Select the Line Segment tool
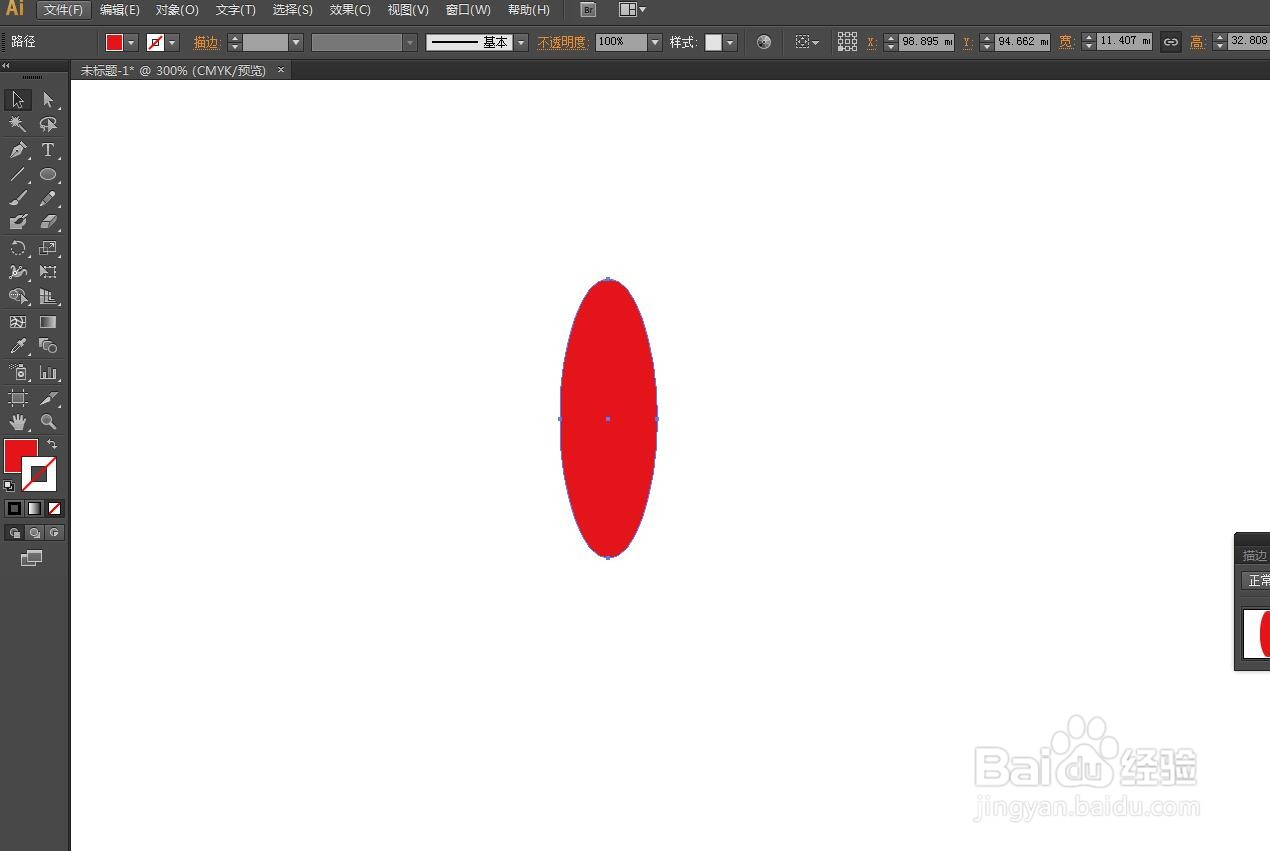Image resolution: width=1270 pixels, height=851 pixels. [x=18, y=174]
